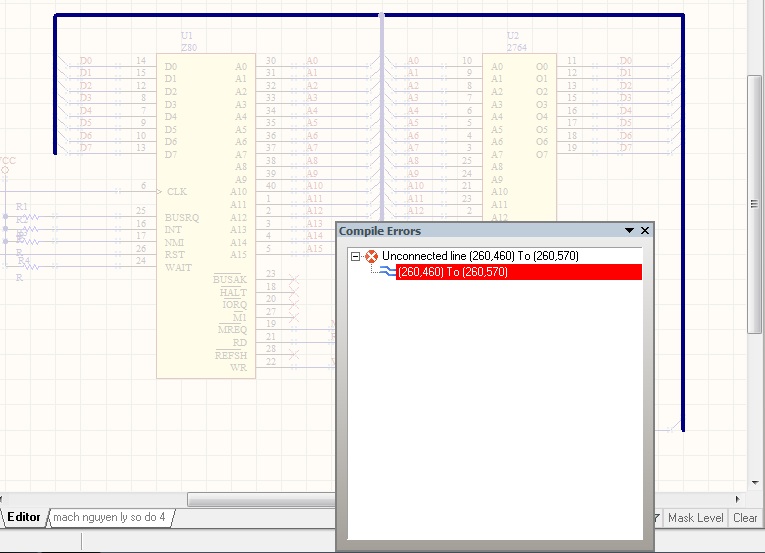Click the Mask Level button

point(695,518)
